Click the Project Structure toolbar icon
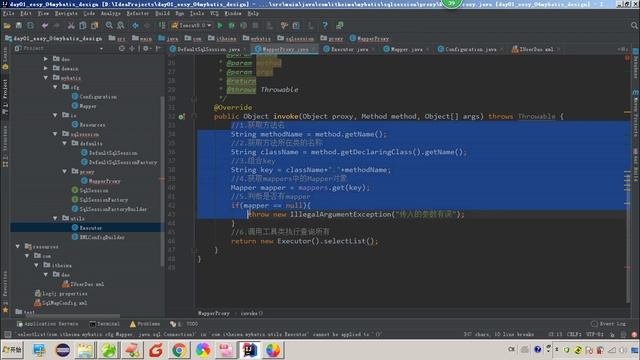 coord(296,26)
